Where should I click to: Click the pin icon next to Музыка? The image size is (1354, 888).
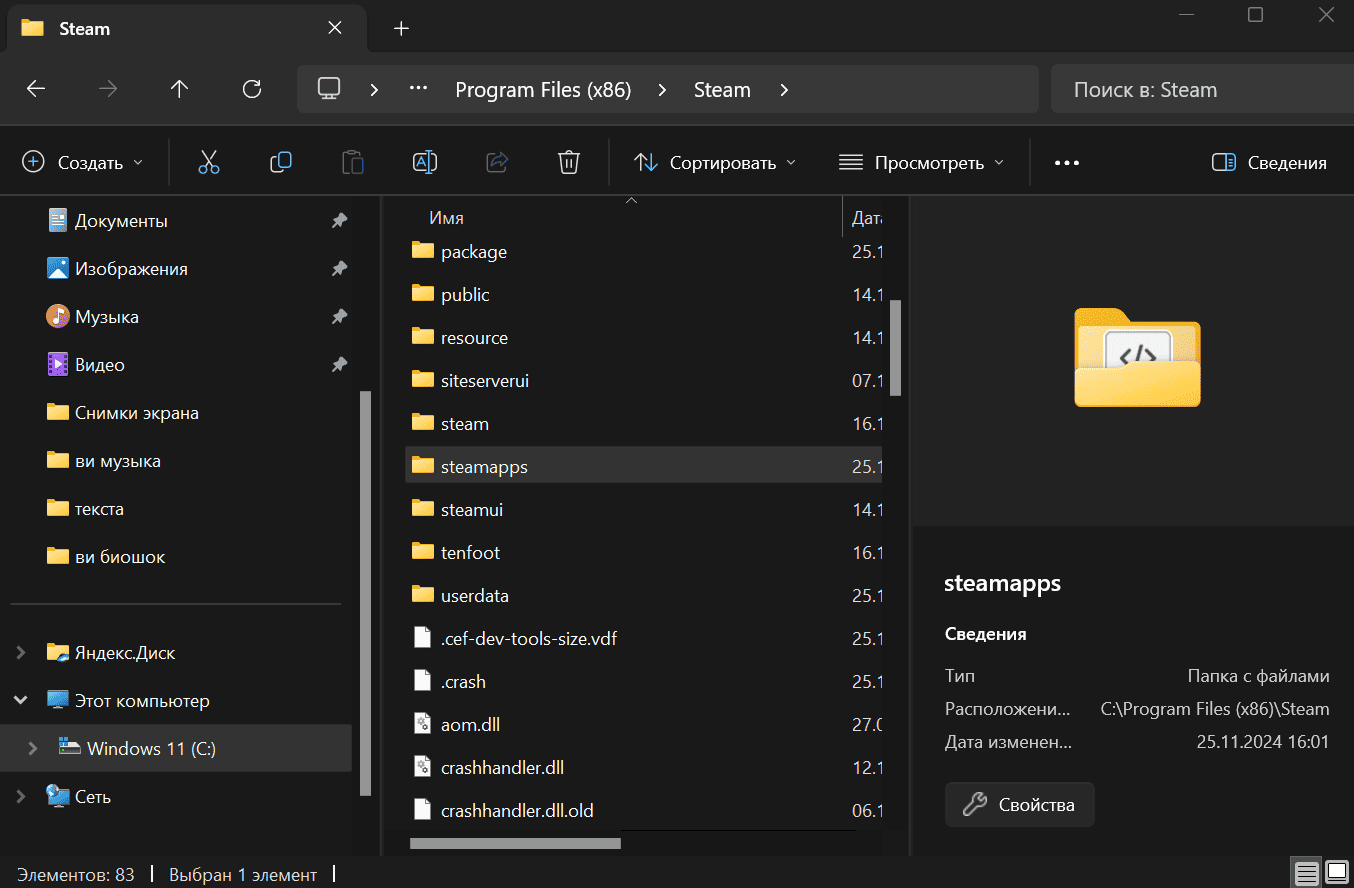click(339, 316)
